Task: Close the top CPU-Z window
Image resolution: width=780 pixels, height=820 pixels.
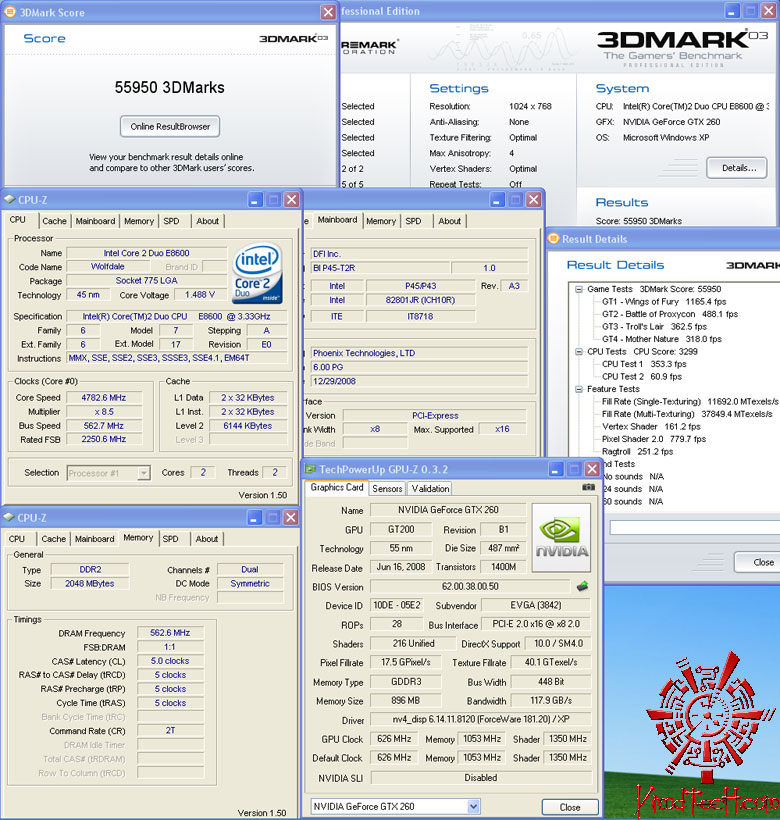Action: coord(292,200)
